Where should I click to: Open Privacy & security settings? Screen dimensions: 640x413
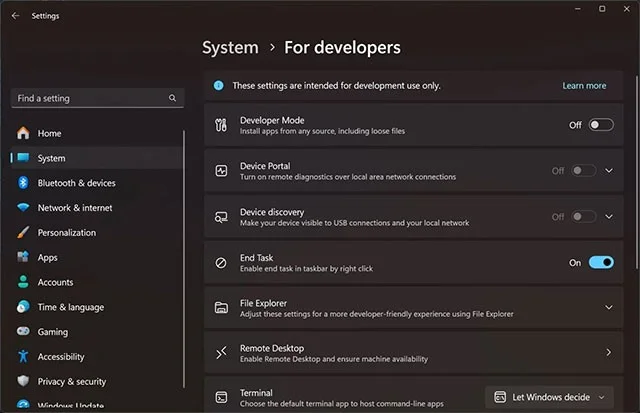pos(97,382)
